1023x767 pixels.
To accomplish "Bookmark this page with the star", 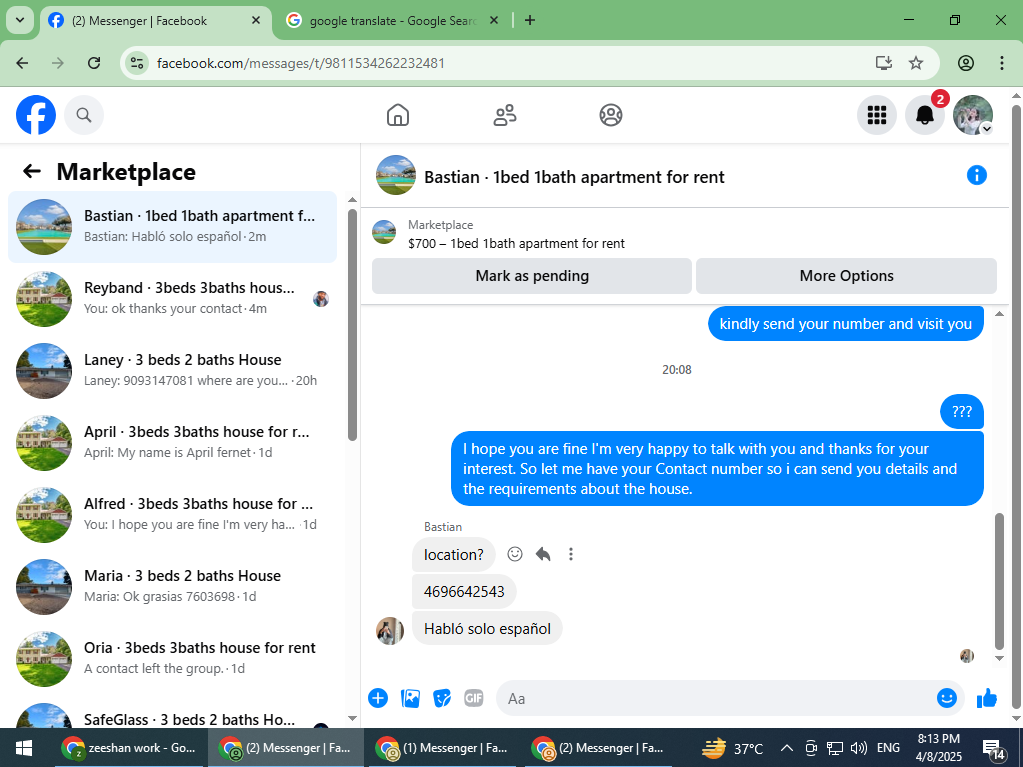I will tap(916, 63).
